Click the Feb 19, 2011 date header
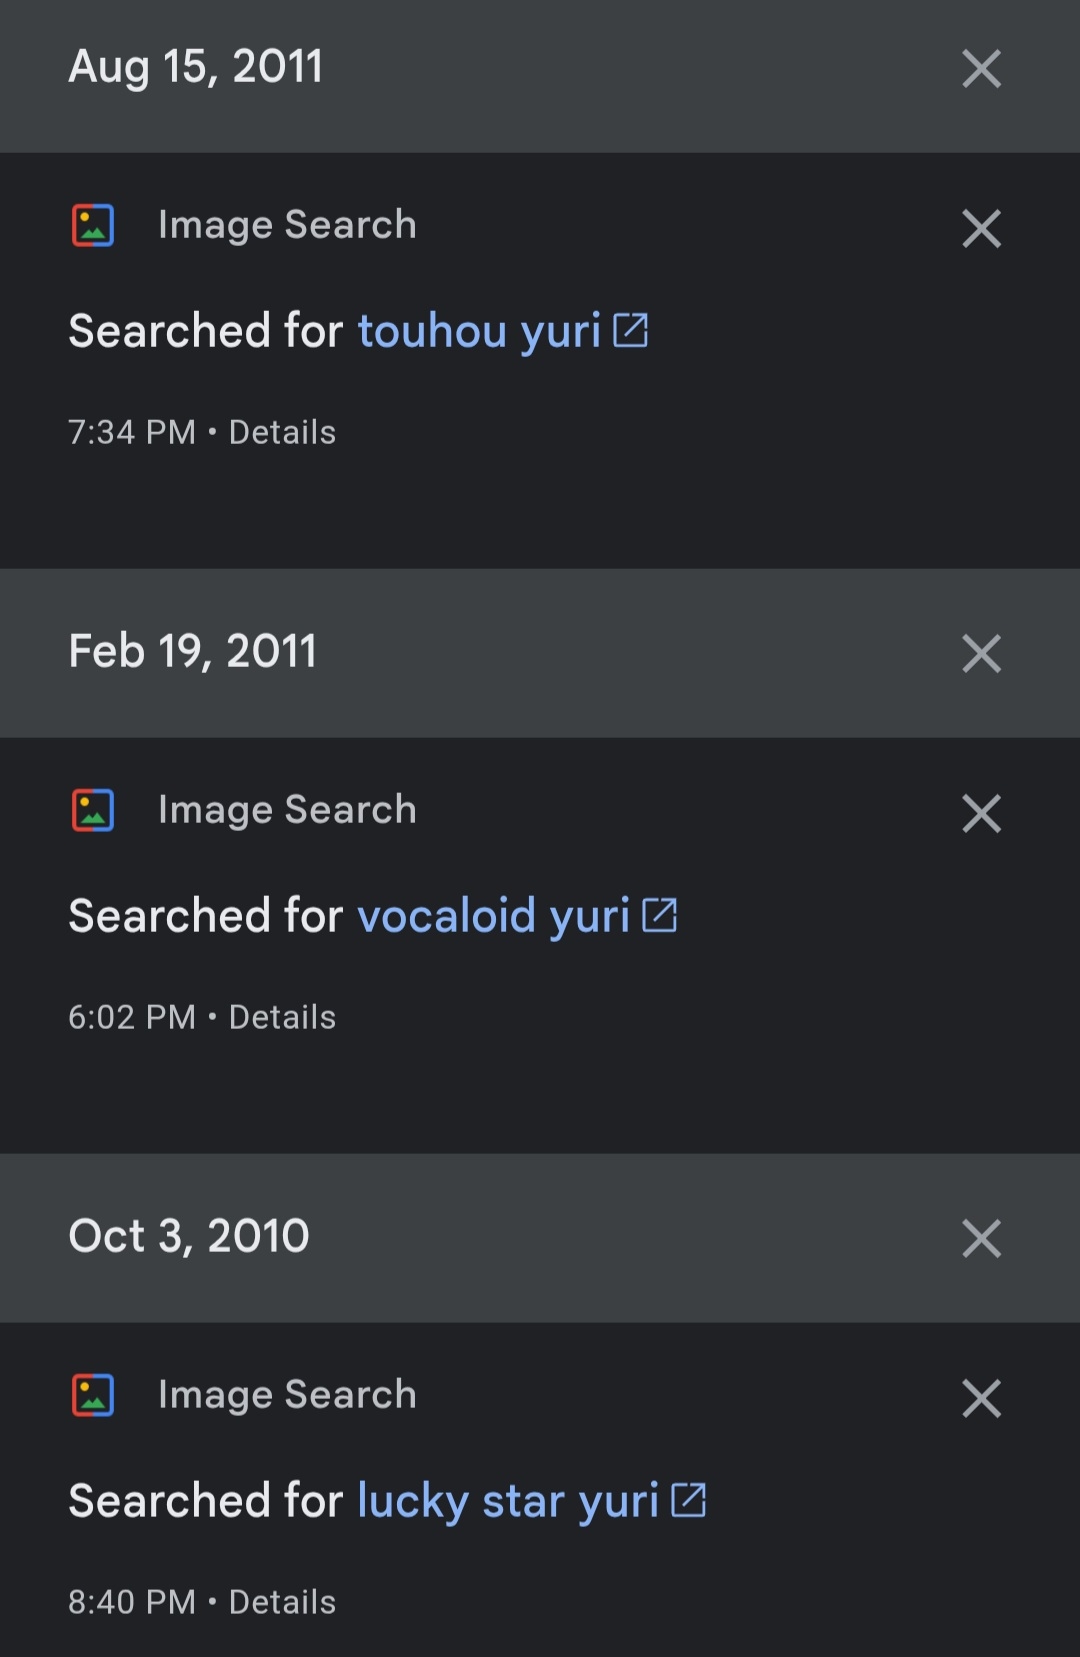Viewport: 1080px width, 1657px height. tap(192, 652)
